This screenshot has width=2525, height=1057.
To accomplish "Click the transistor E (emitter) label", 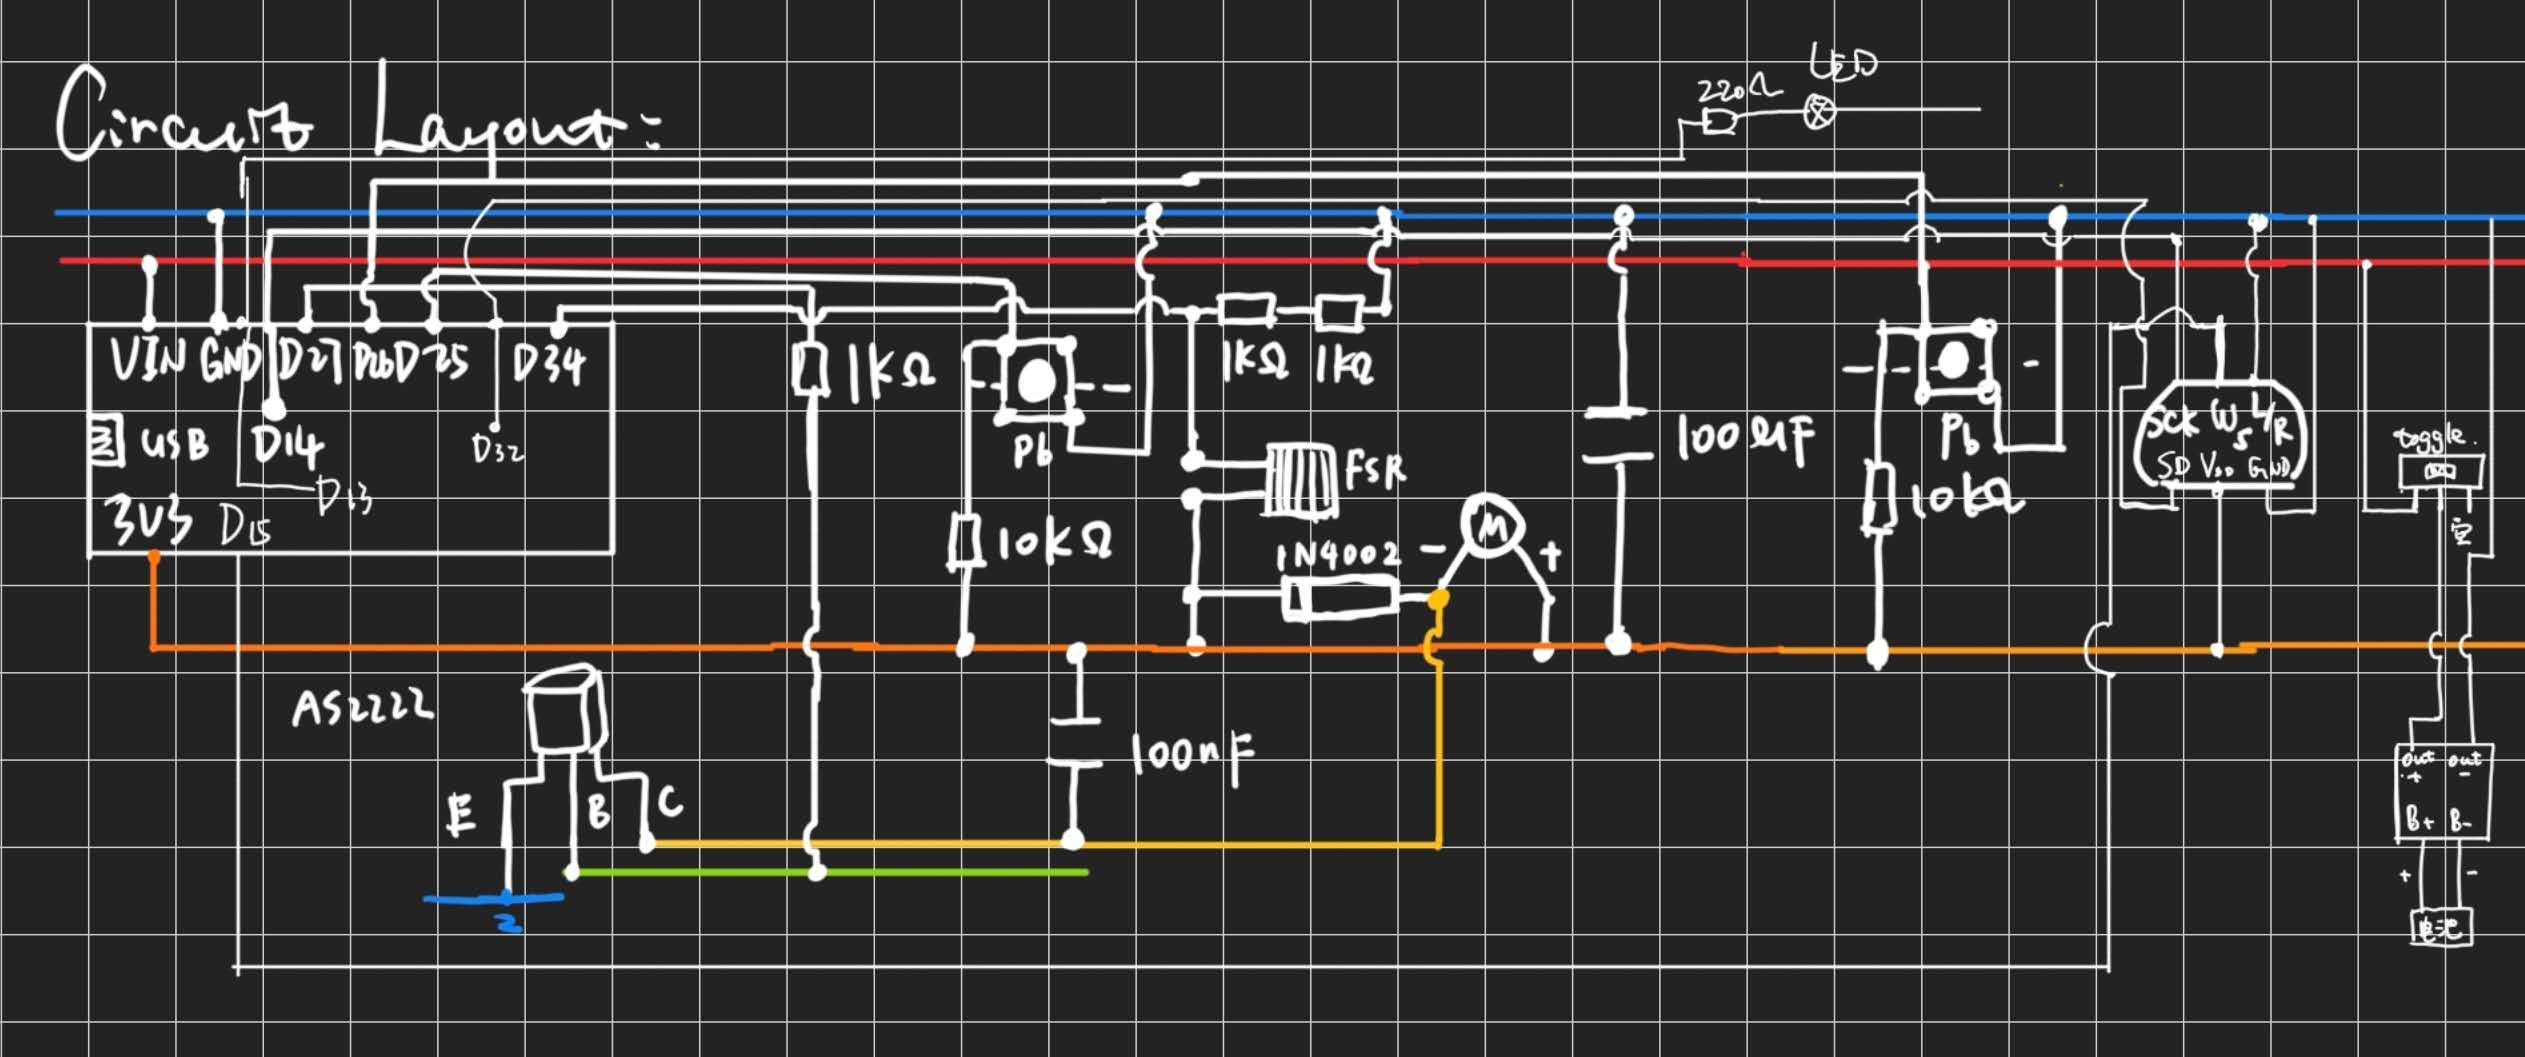I will click(x=461, y=815).
